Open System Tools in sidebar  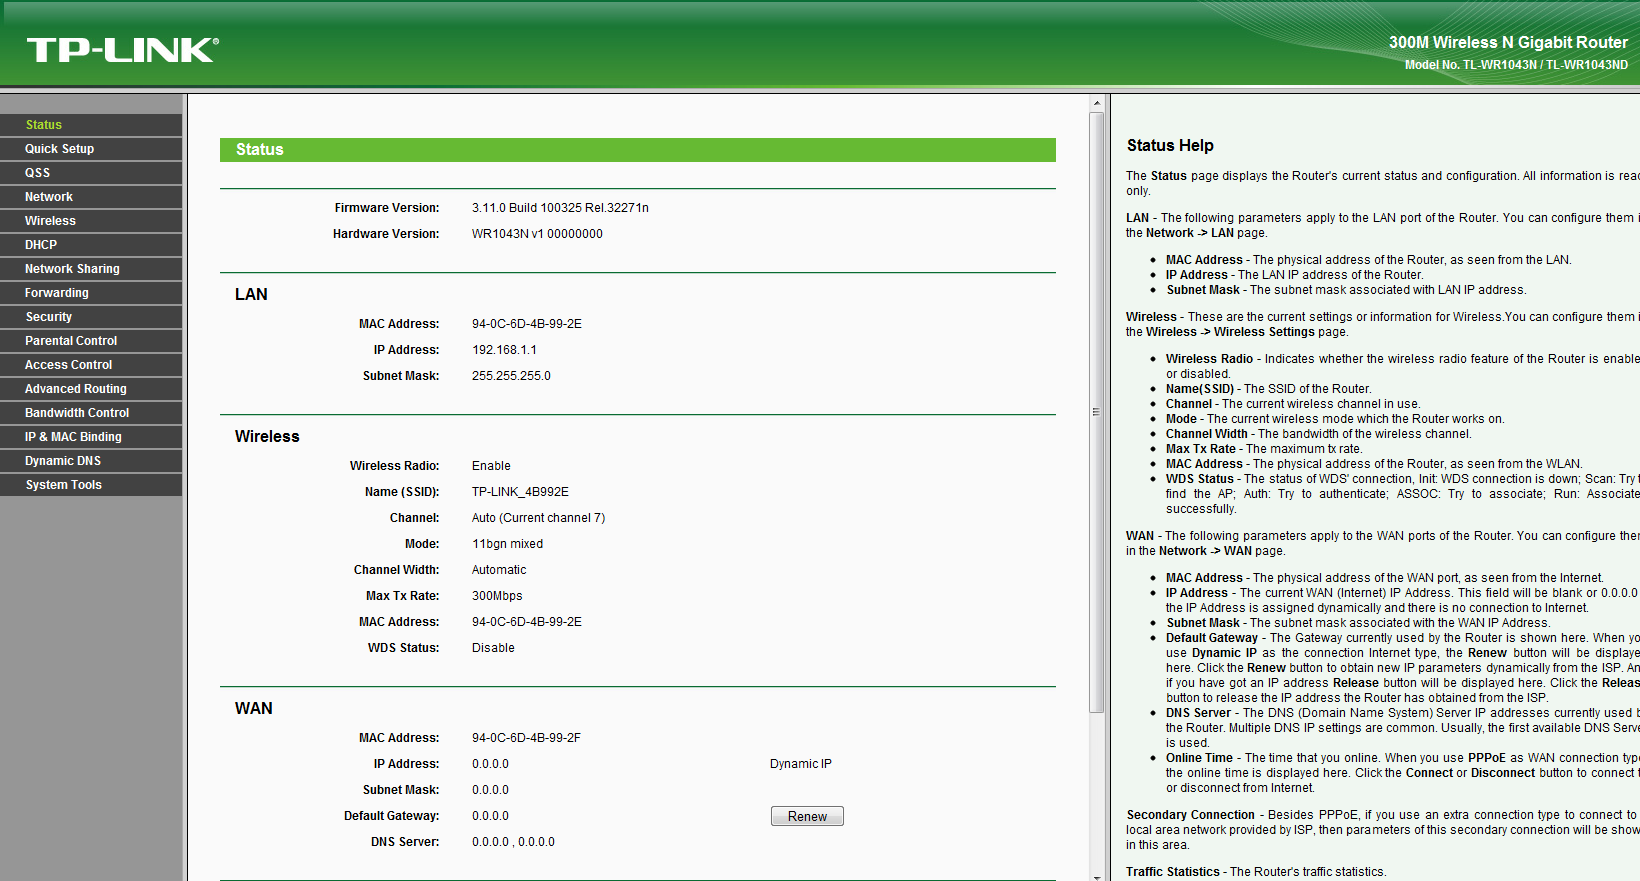click(91, 485)
